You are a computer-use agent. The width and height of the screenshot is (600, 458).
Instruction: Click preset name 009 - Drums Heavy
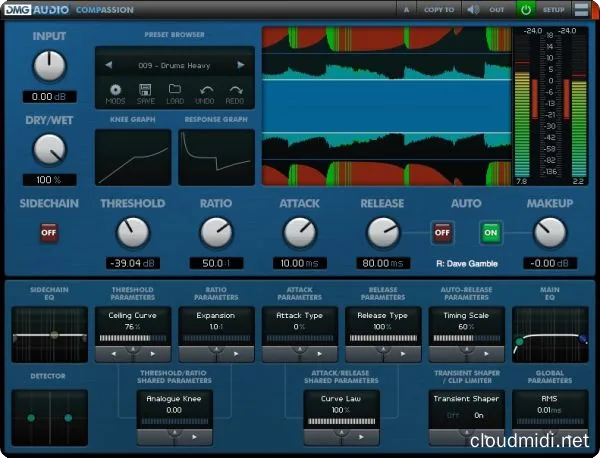[x=174, y=65]
